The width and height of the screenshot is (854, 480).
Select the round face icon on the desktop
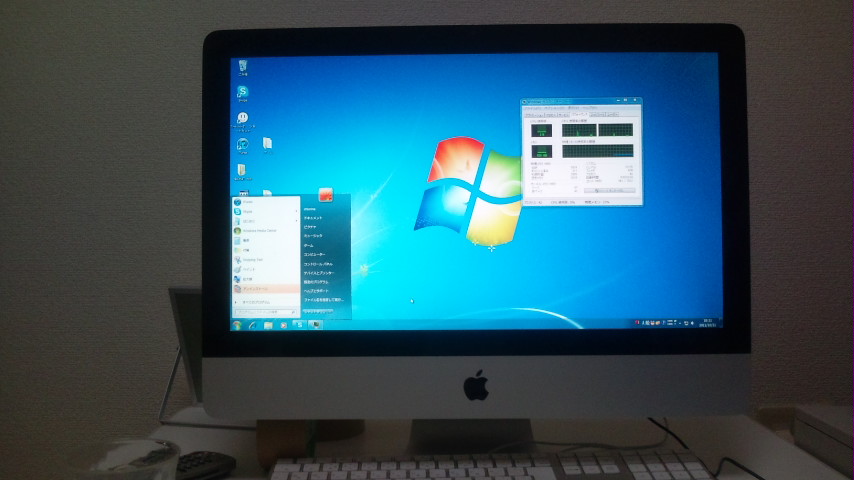[x=242, y=118]
